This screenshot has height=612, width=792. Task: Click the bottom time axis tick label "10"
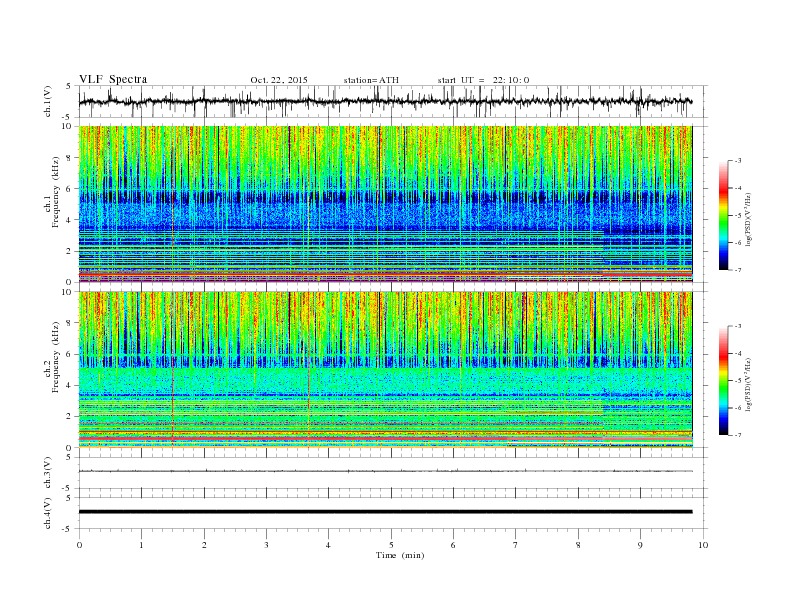click(703, 545)
